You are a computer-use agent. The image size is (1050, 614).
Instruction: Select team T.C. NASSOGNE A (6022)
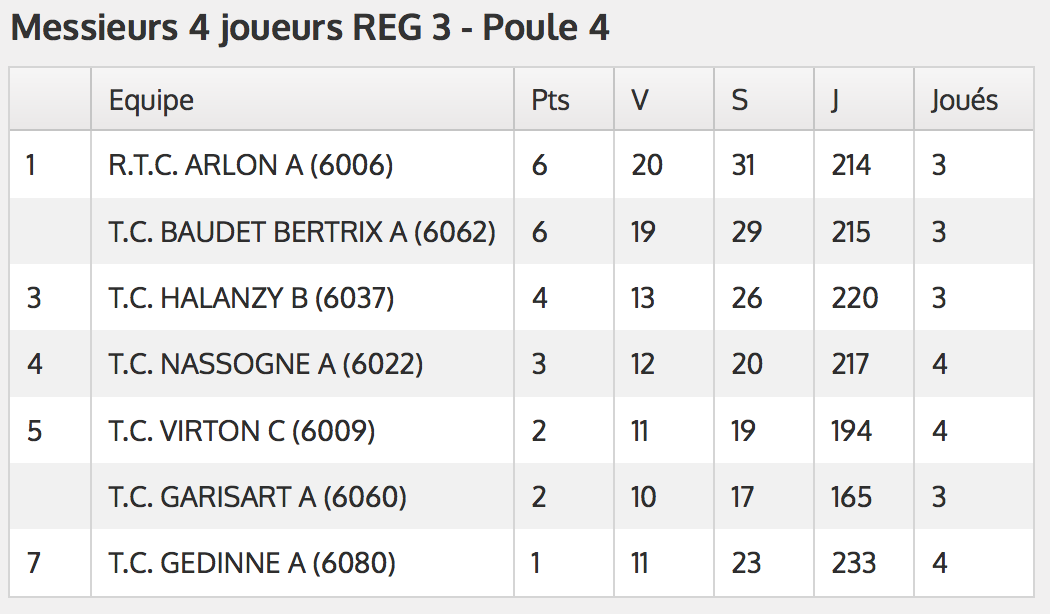pyautogui.click(x=266, y=364)
